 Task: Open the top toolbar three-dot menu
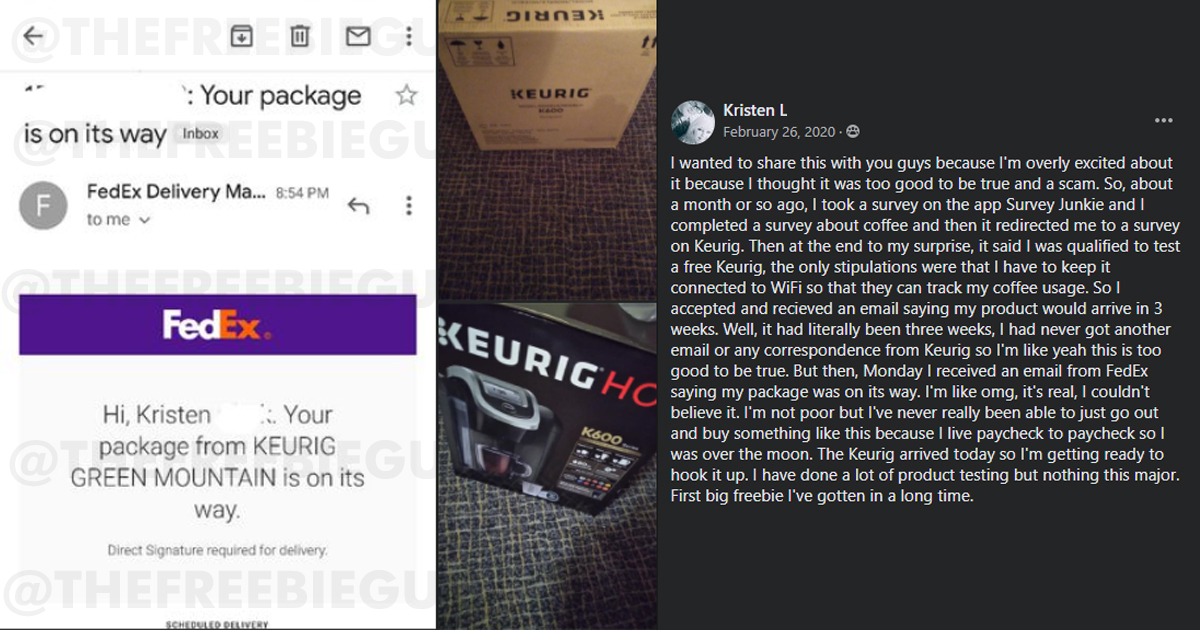(409, 36)
